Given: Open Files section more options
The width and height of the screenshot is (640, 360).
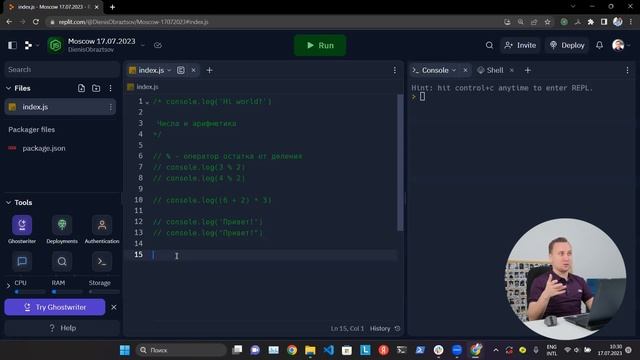Looking at the screenshot, I should pos(110,88).
